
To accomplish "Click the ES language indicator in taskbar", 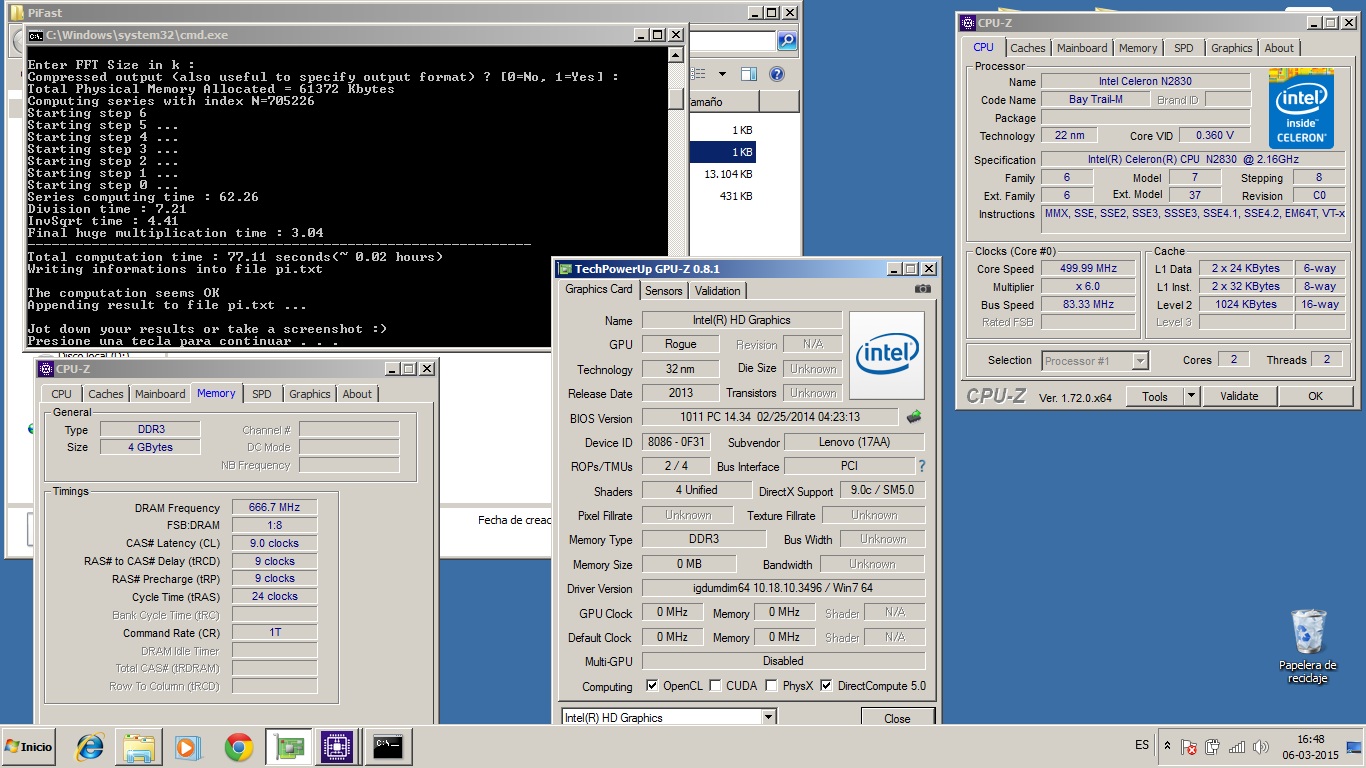I will [x=1142, y=745].
